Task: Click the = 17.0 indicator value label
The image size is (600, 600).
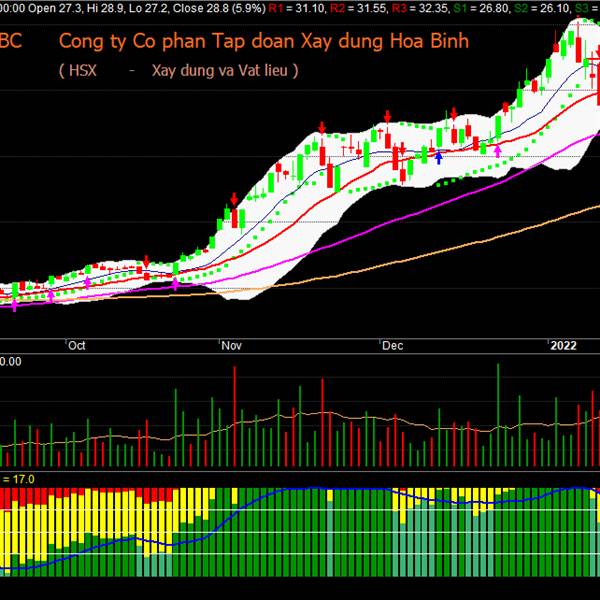Action: 18,479
